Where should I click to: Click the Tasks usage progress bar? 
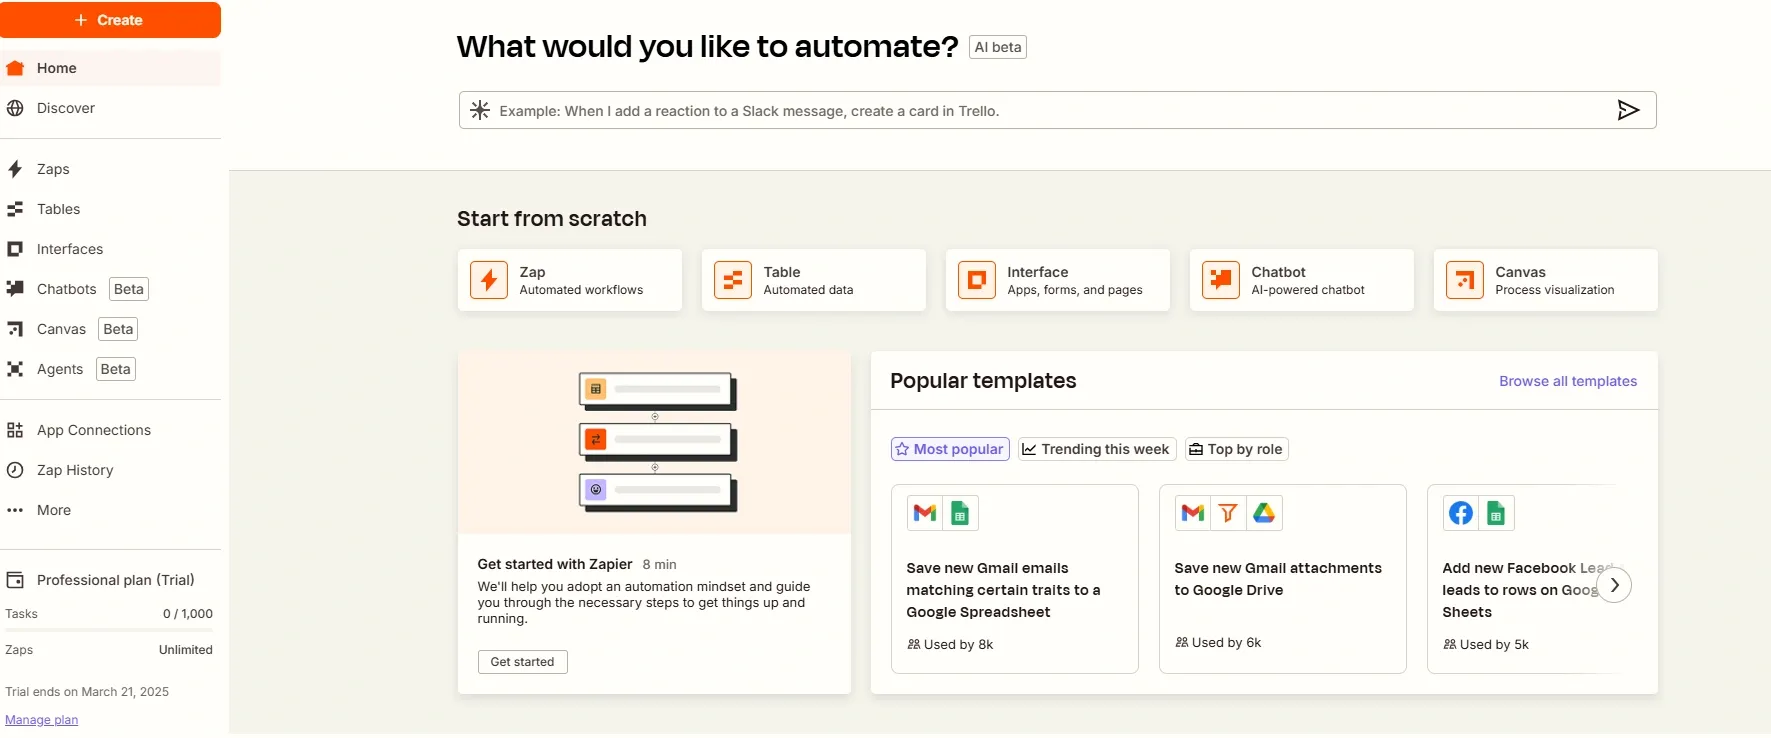[x=109, y=630]
